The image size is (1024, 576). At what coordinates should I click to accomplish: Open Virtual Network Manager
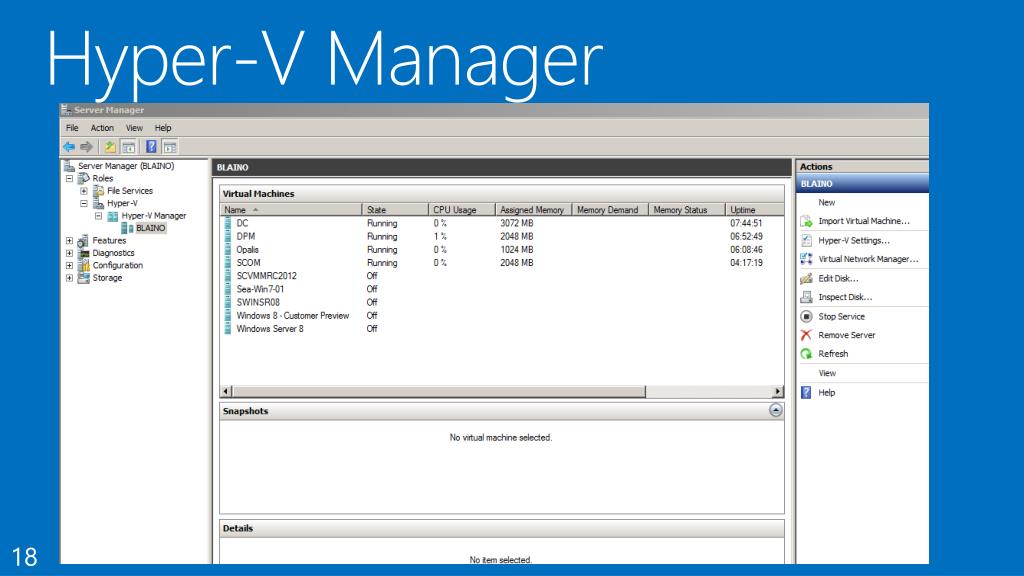[868, 259]
